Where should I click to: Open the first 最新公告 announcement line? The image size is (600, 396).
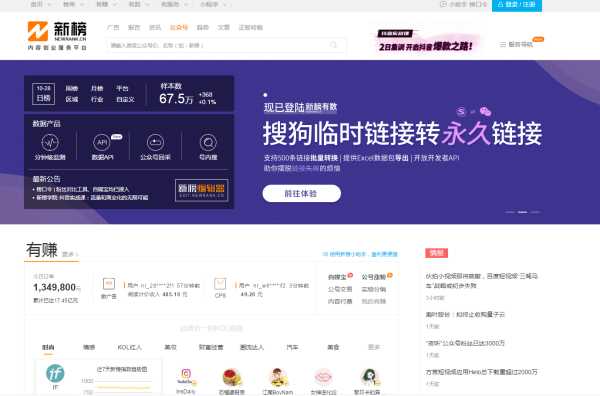[x=81, y=189]
